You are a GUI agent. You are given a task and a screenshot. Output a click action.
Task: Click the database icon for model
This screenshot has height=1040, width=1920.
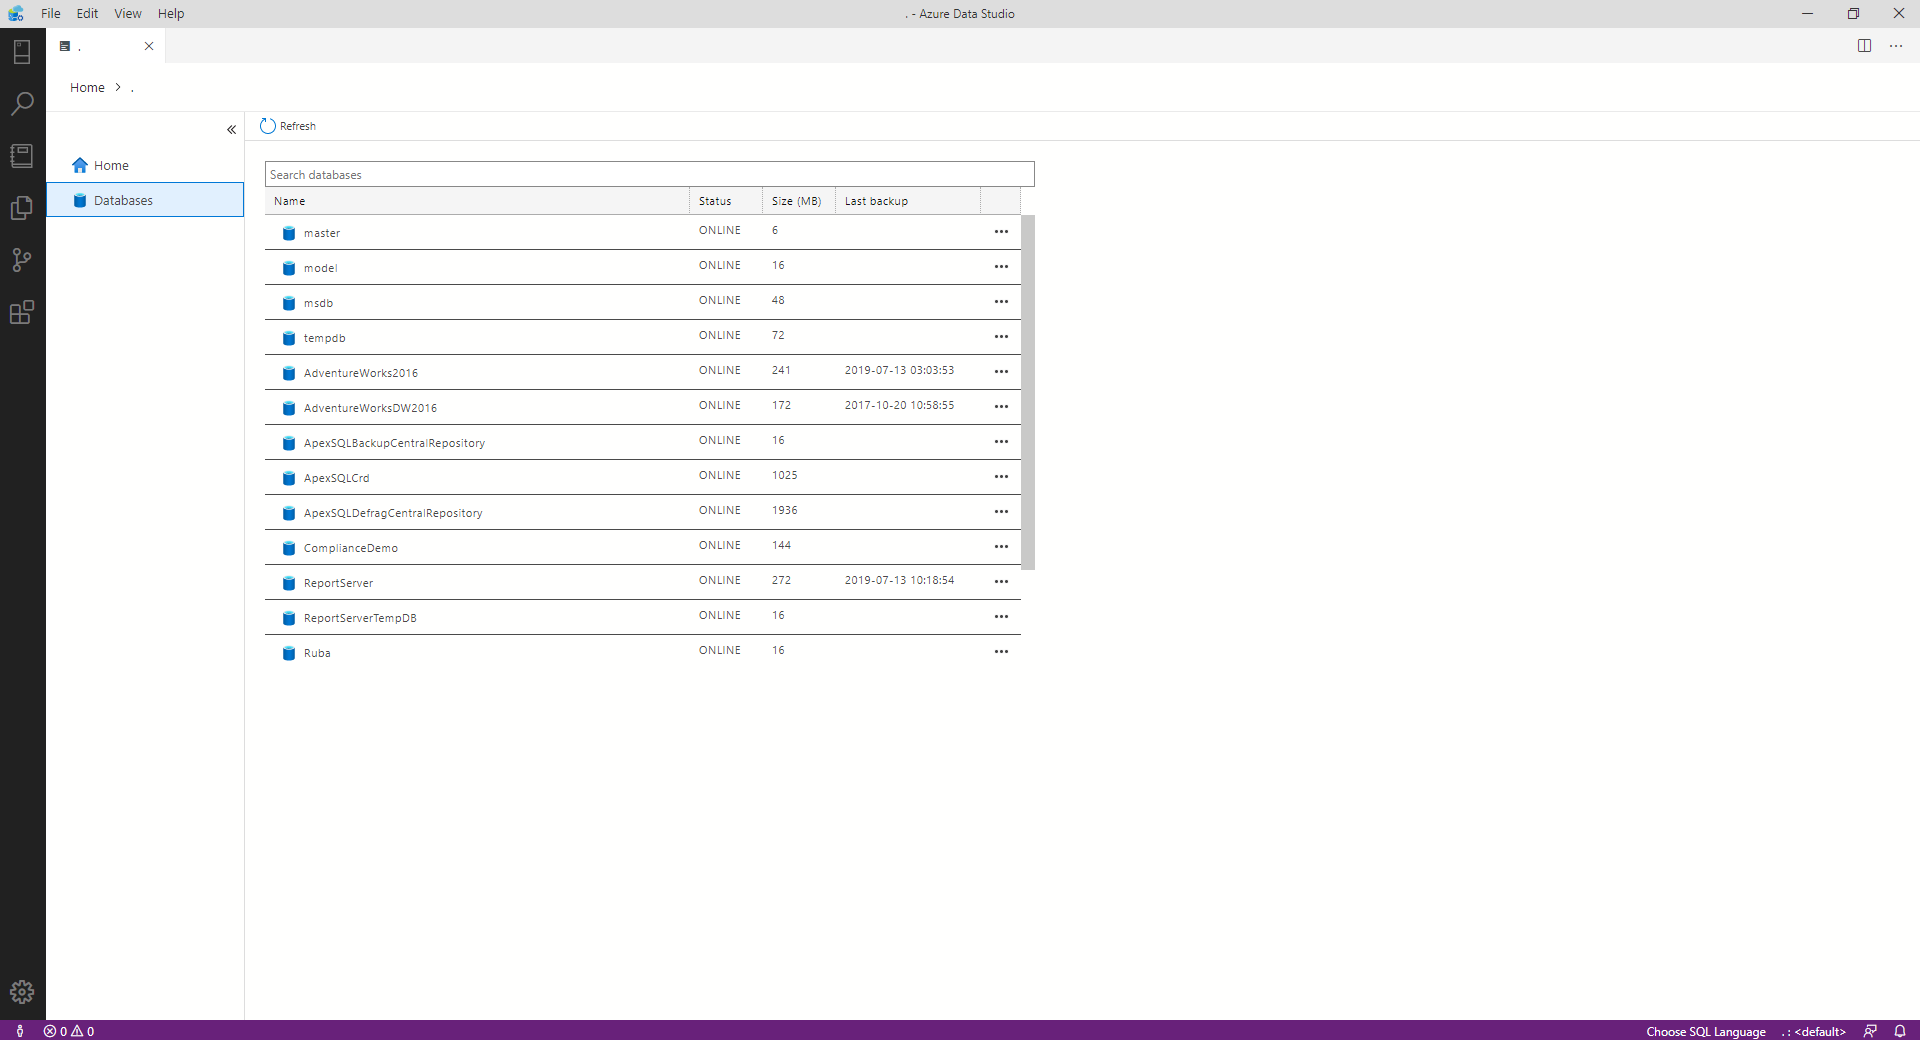(289, 268)
